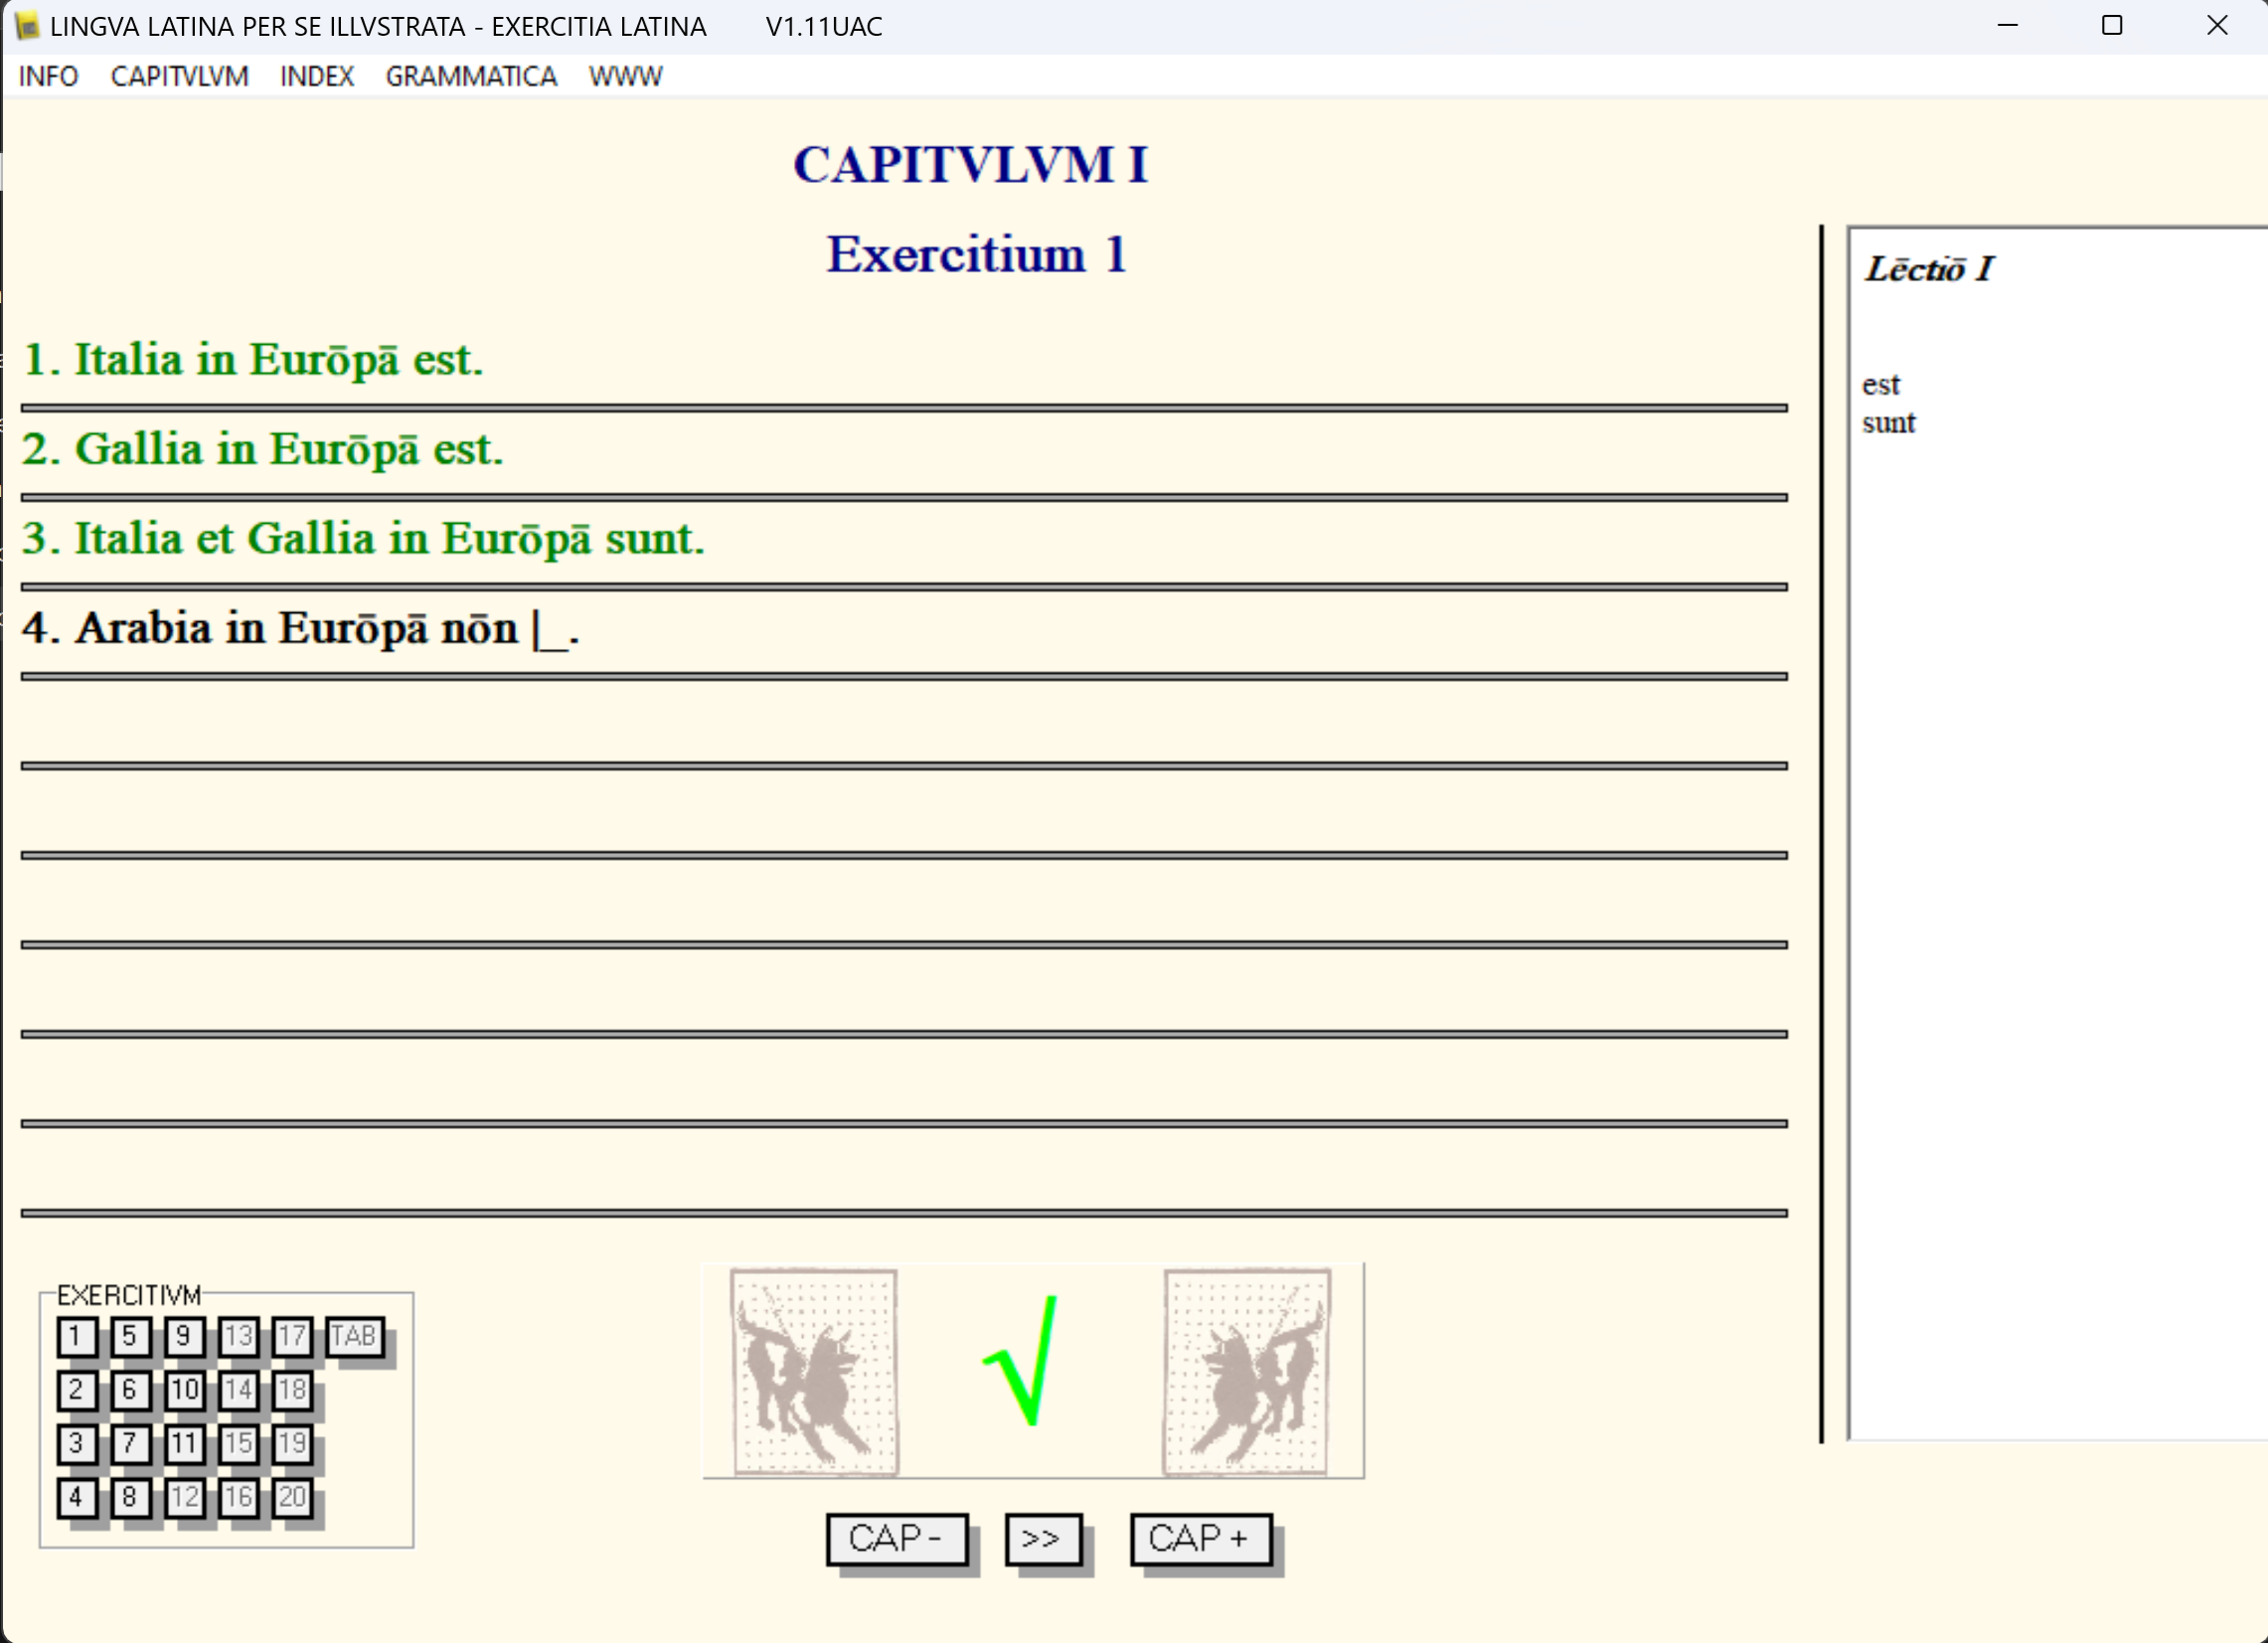
Task: Open exercise number 10
Action: click(184, 1390)
